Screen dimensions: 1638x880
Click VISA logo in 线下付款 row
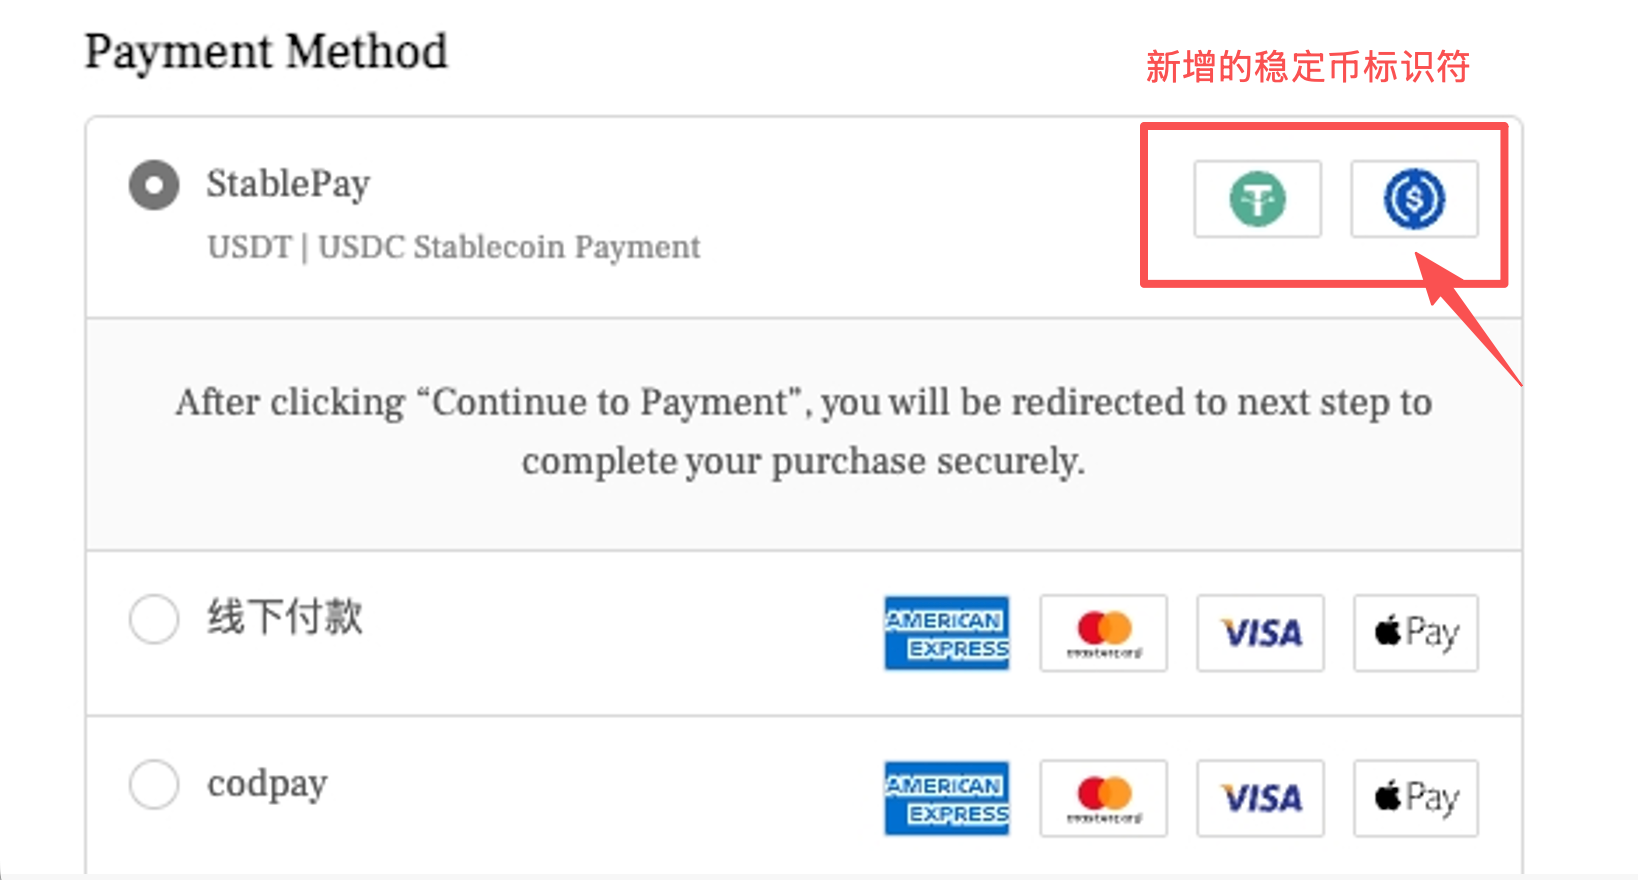1261,633
